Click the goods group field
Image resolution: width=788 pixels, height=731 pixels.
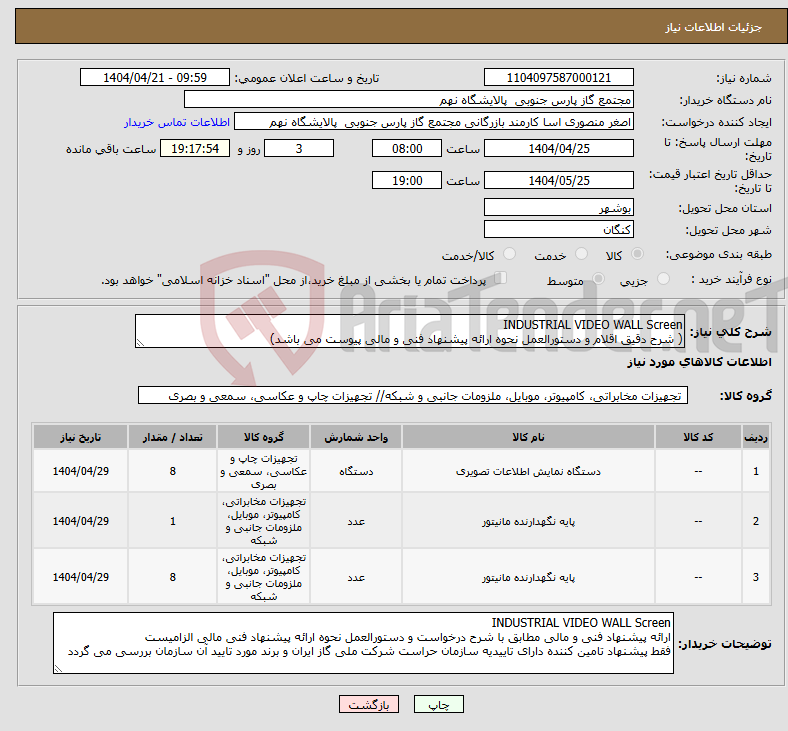(x=413, y=395)
